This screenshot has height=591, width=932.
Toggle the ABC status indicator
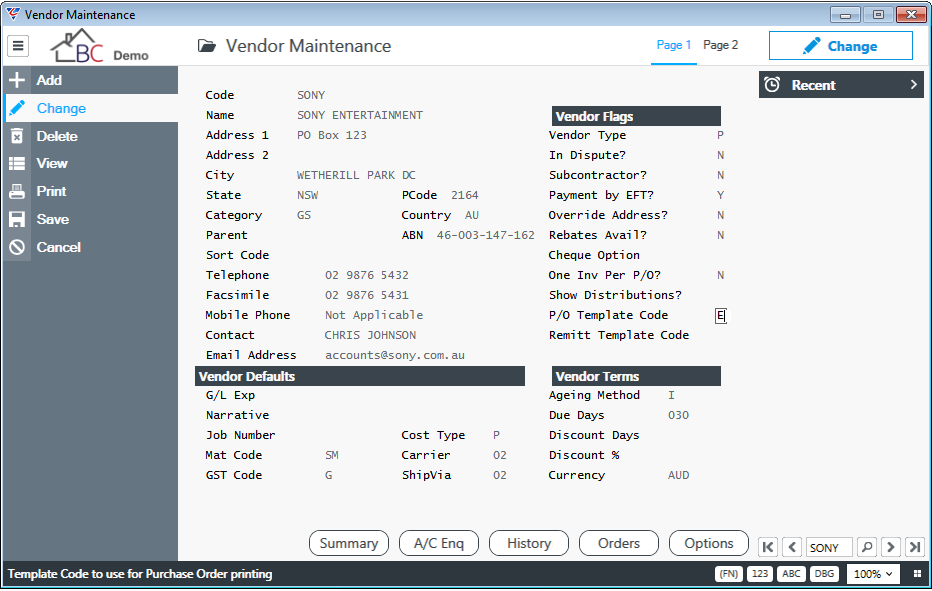click(x=791, y=574)
